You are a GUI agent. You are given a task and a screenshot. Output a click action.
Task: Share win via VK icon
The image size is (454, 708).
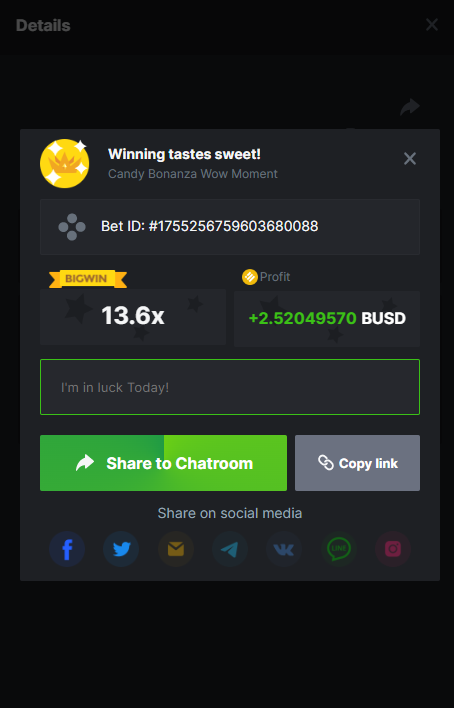(x=284, y=549)
